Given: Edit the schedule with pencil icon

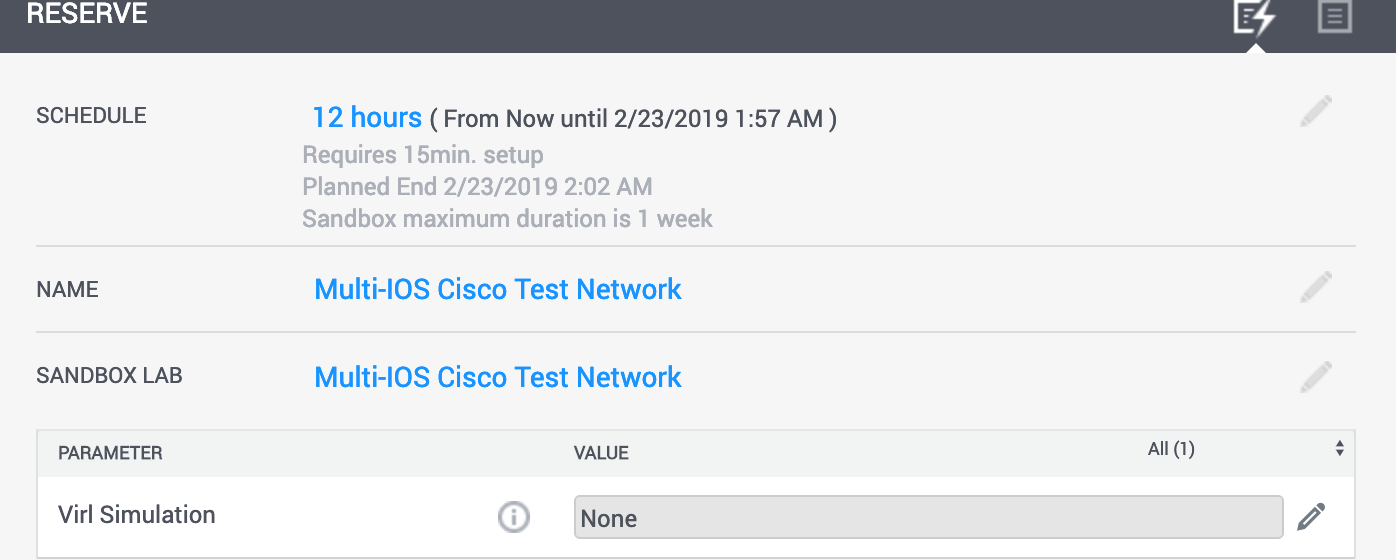Looking at the screenshot, I should tap(1316, 111).
